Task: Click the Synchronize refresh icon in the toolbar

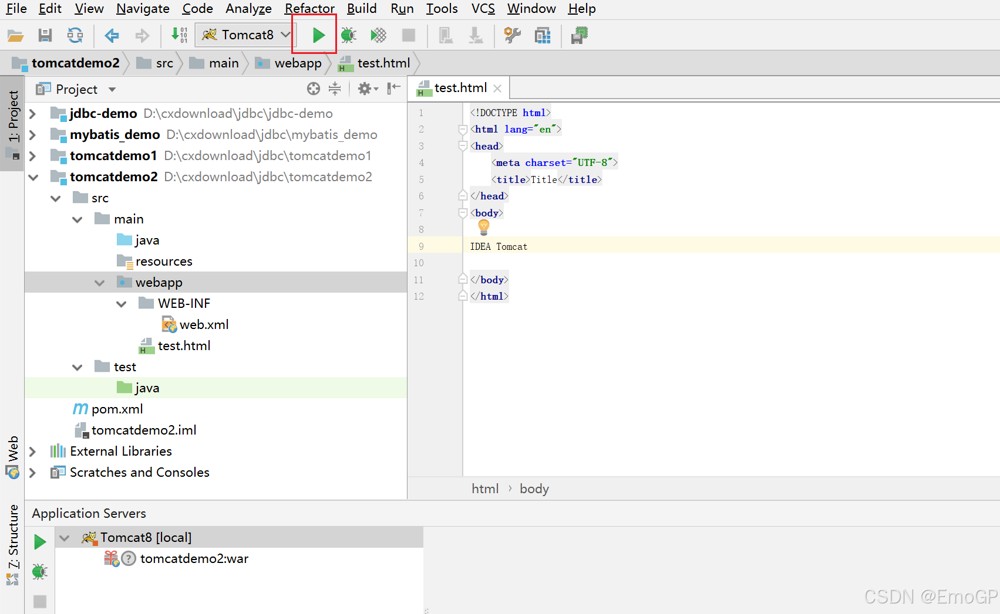Action: pyautogui.click(x=75, y=35)
